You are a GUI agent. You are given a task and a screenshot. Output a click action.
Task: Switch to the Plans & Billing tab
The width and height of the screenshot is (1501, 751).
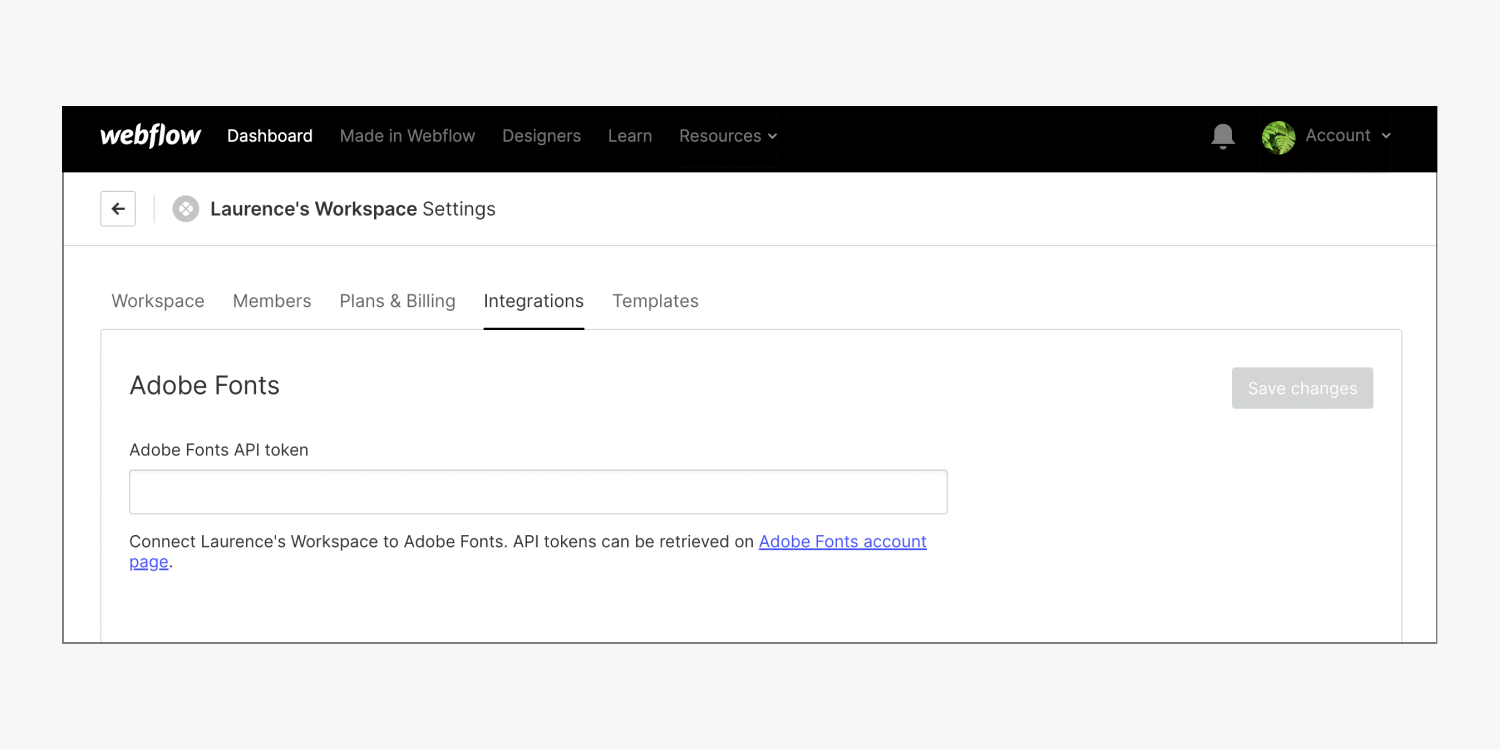click(397, 301)
